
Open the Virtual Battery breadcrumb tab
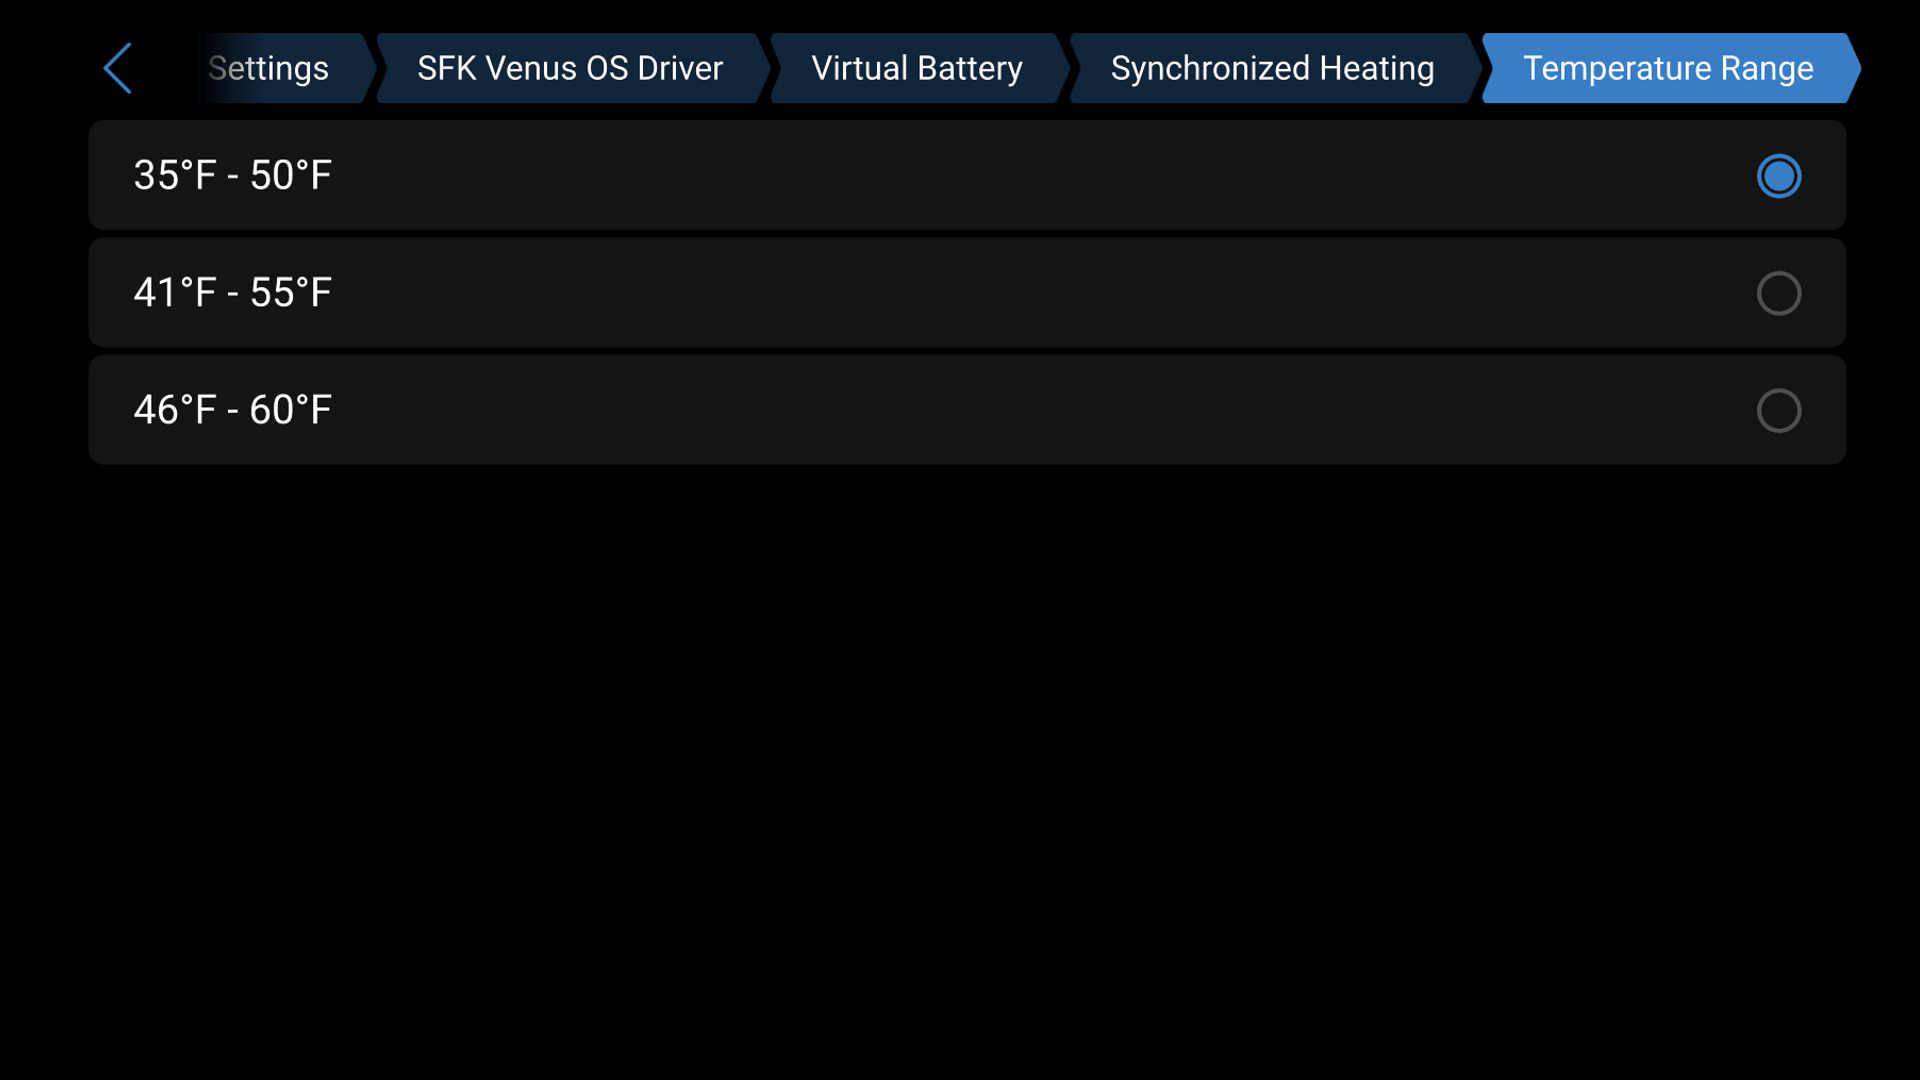[917, 67]
